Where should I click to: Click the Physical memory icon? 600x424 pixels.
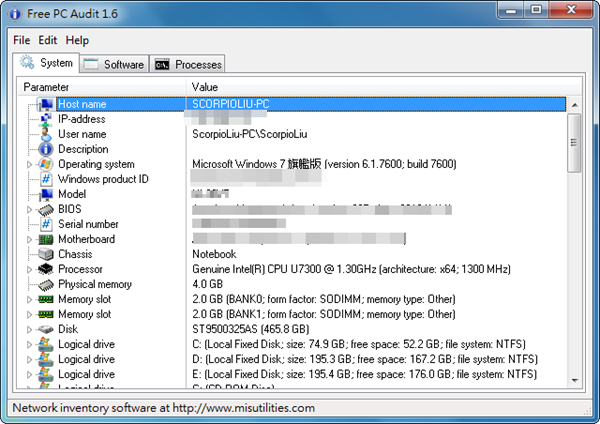tap(46, 284)
